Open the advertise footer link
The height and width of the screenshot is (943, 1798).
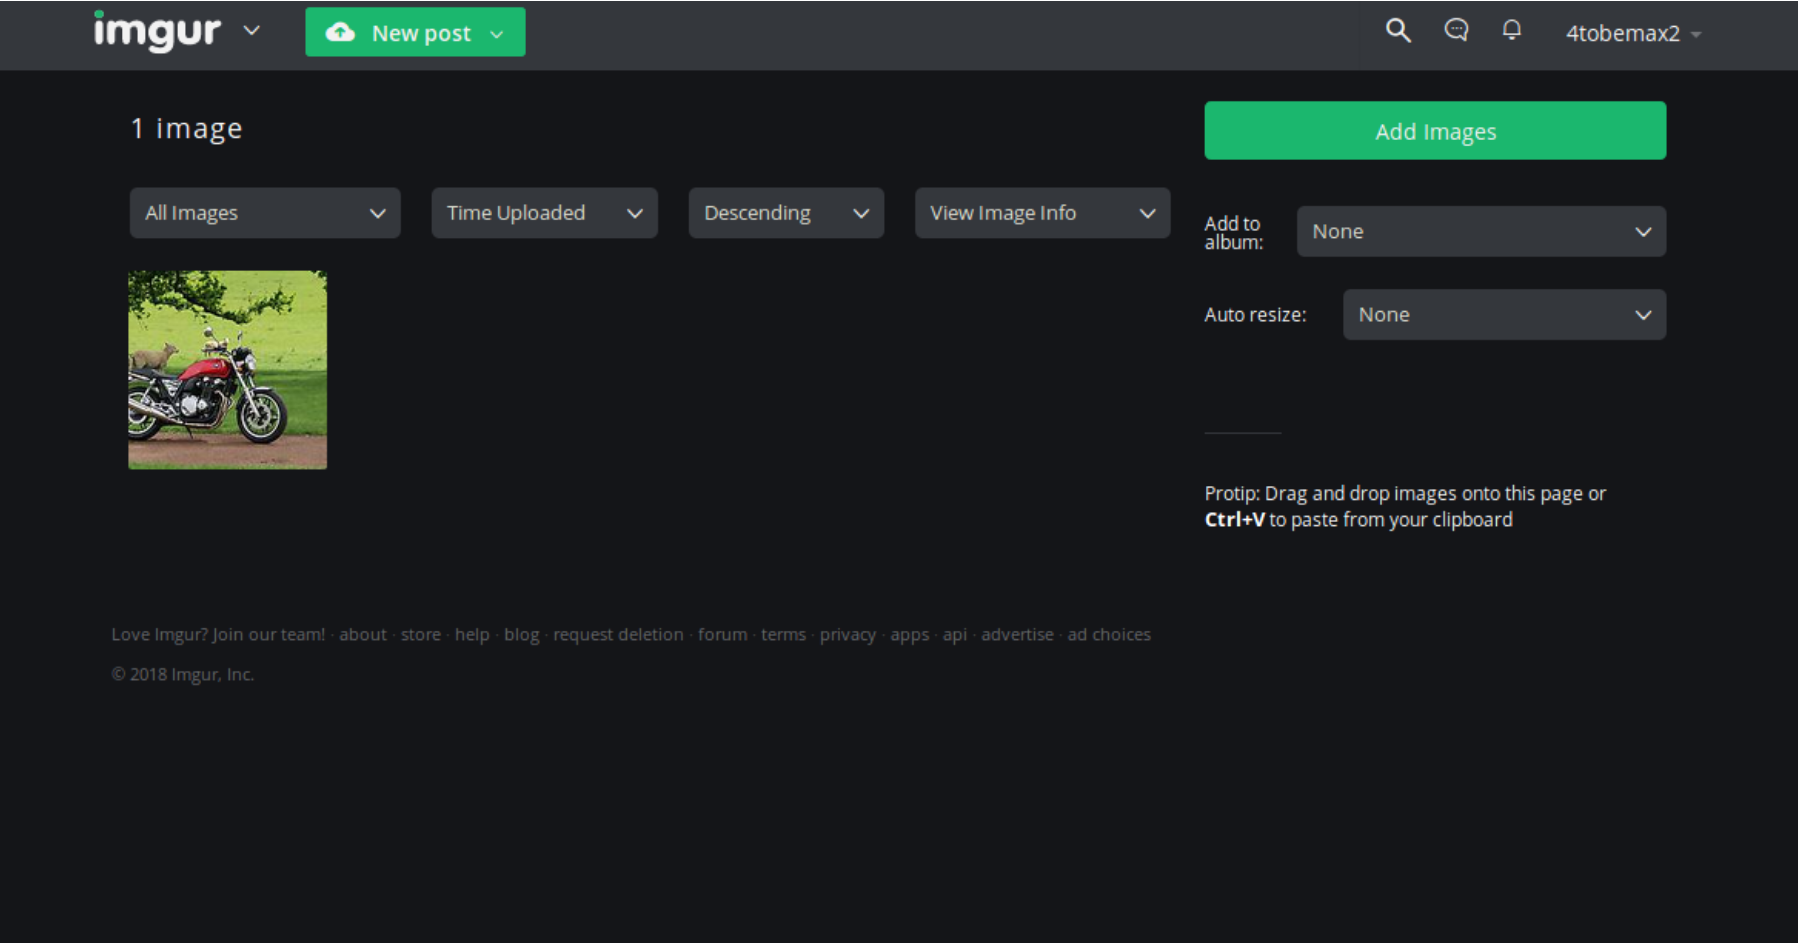[x=1017, y=634]
